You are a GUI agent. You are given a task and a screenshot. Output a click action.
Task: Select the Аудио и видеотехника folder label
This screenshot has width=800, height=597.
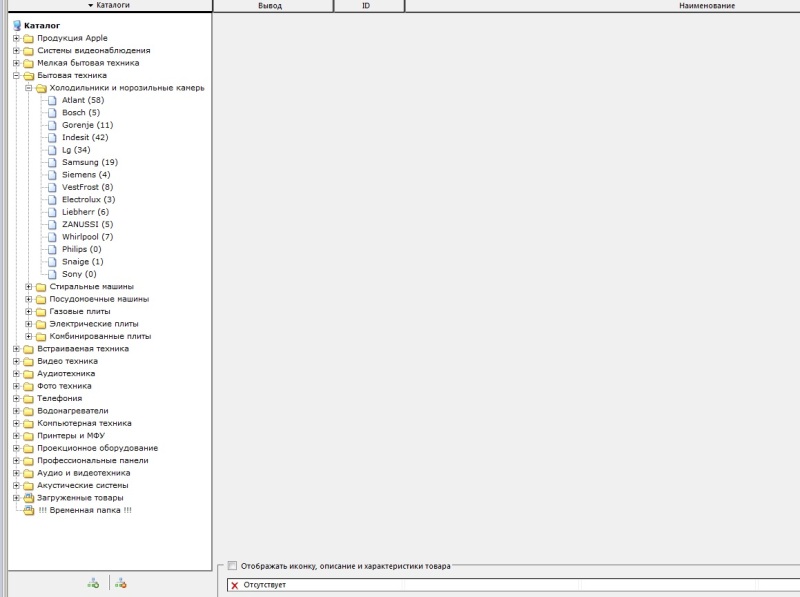84,473
